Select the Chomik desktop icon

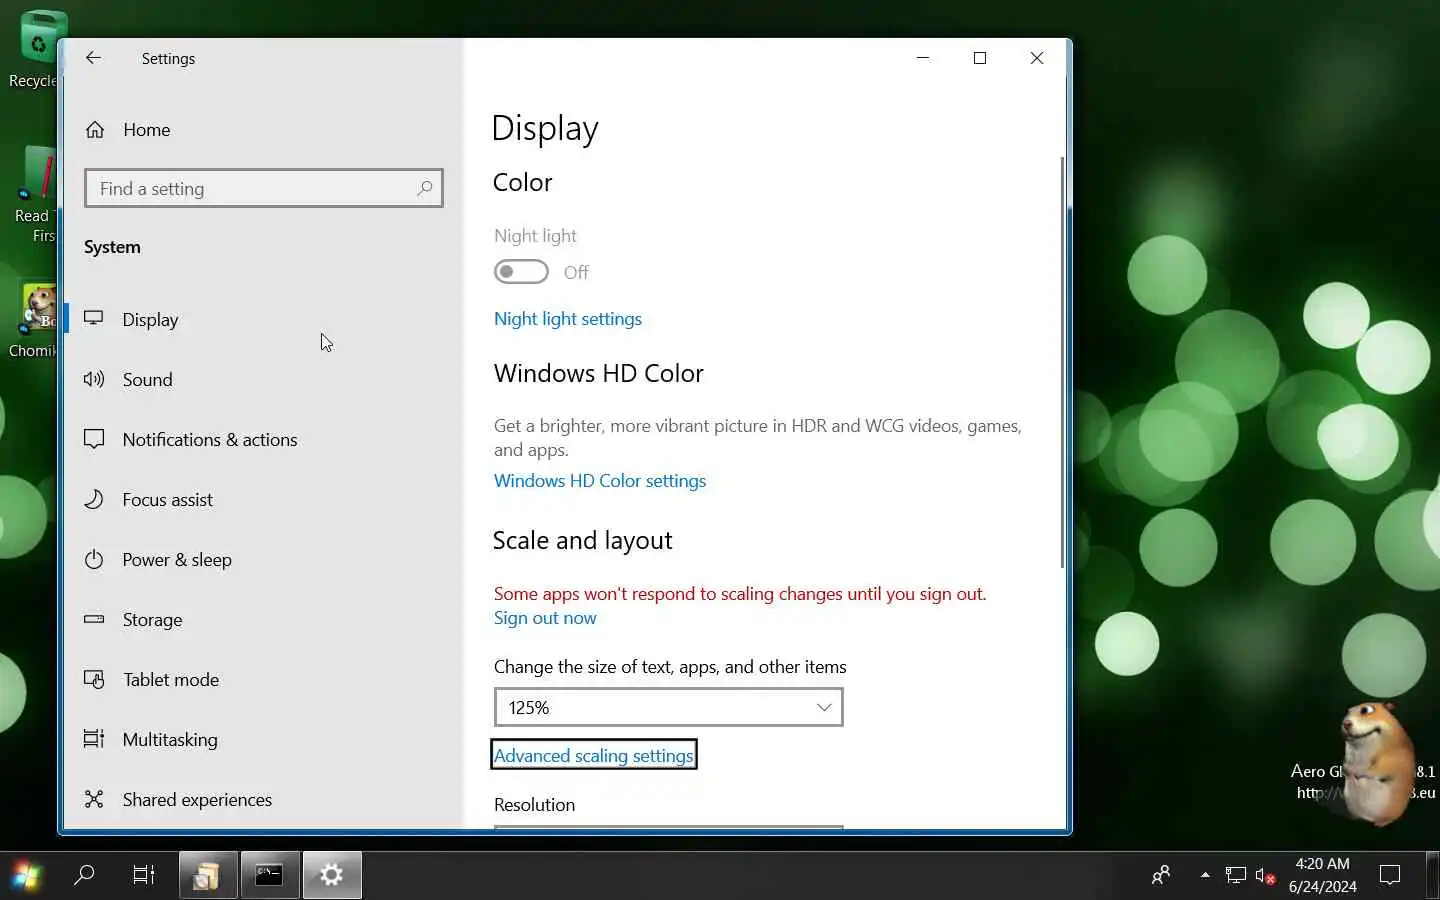pyautogui.click(x=32, y=322)
